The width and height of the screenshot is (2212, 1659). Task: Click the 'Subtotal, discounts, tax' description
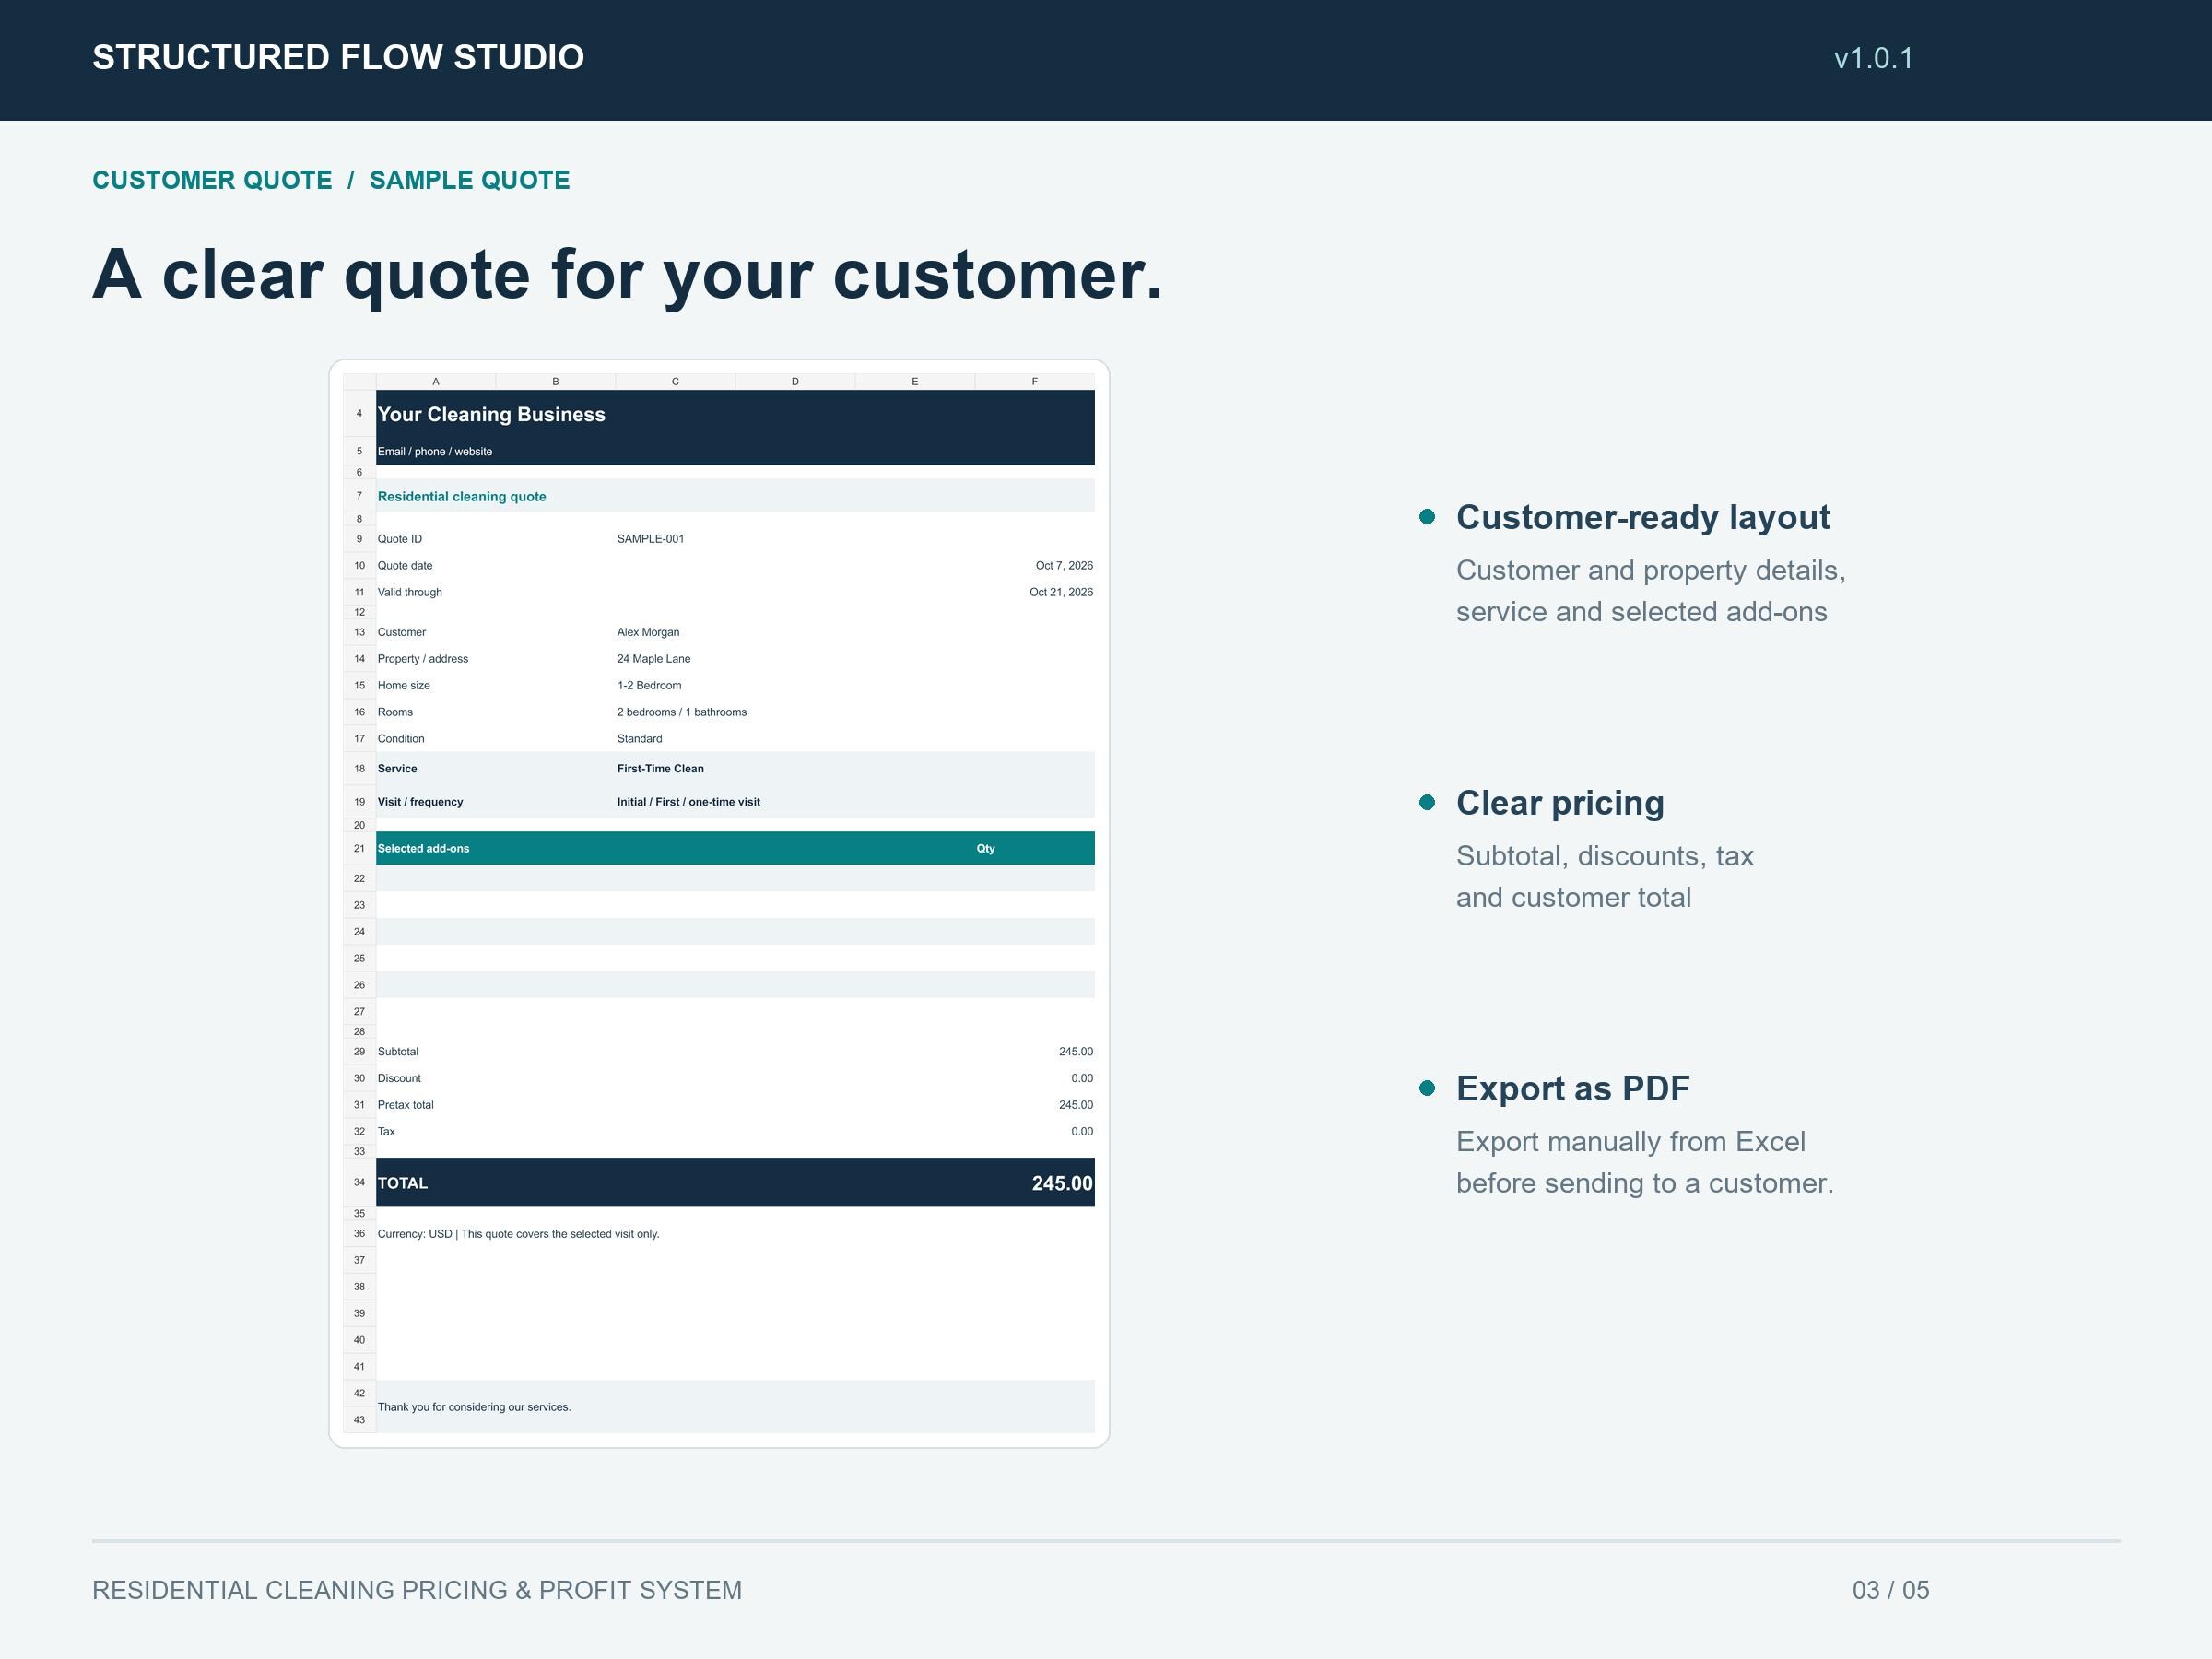click(1605, 856)
